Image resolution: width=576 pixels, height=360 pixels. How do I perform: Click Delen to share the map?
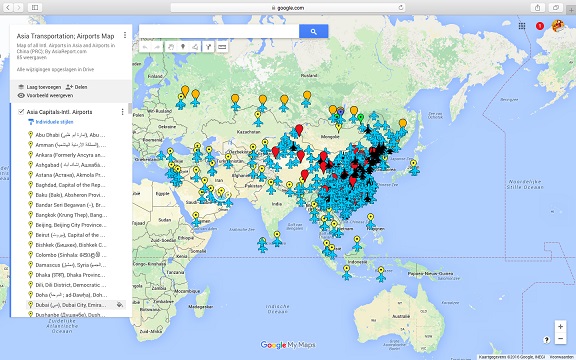(81, 87)
